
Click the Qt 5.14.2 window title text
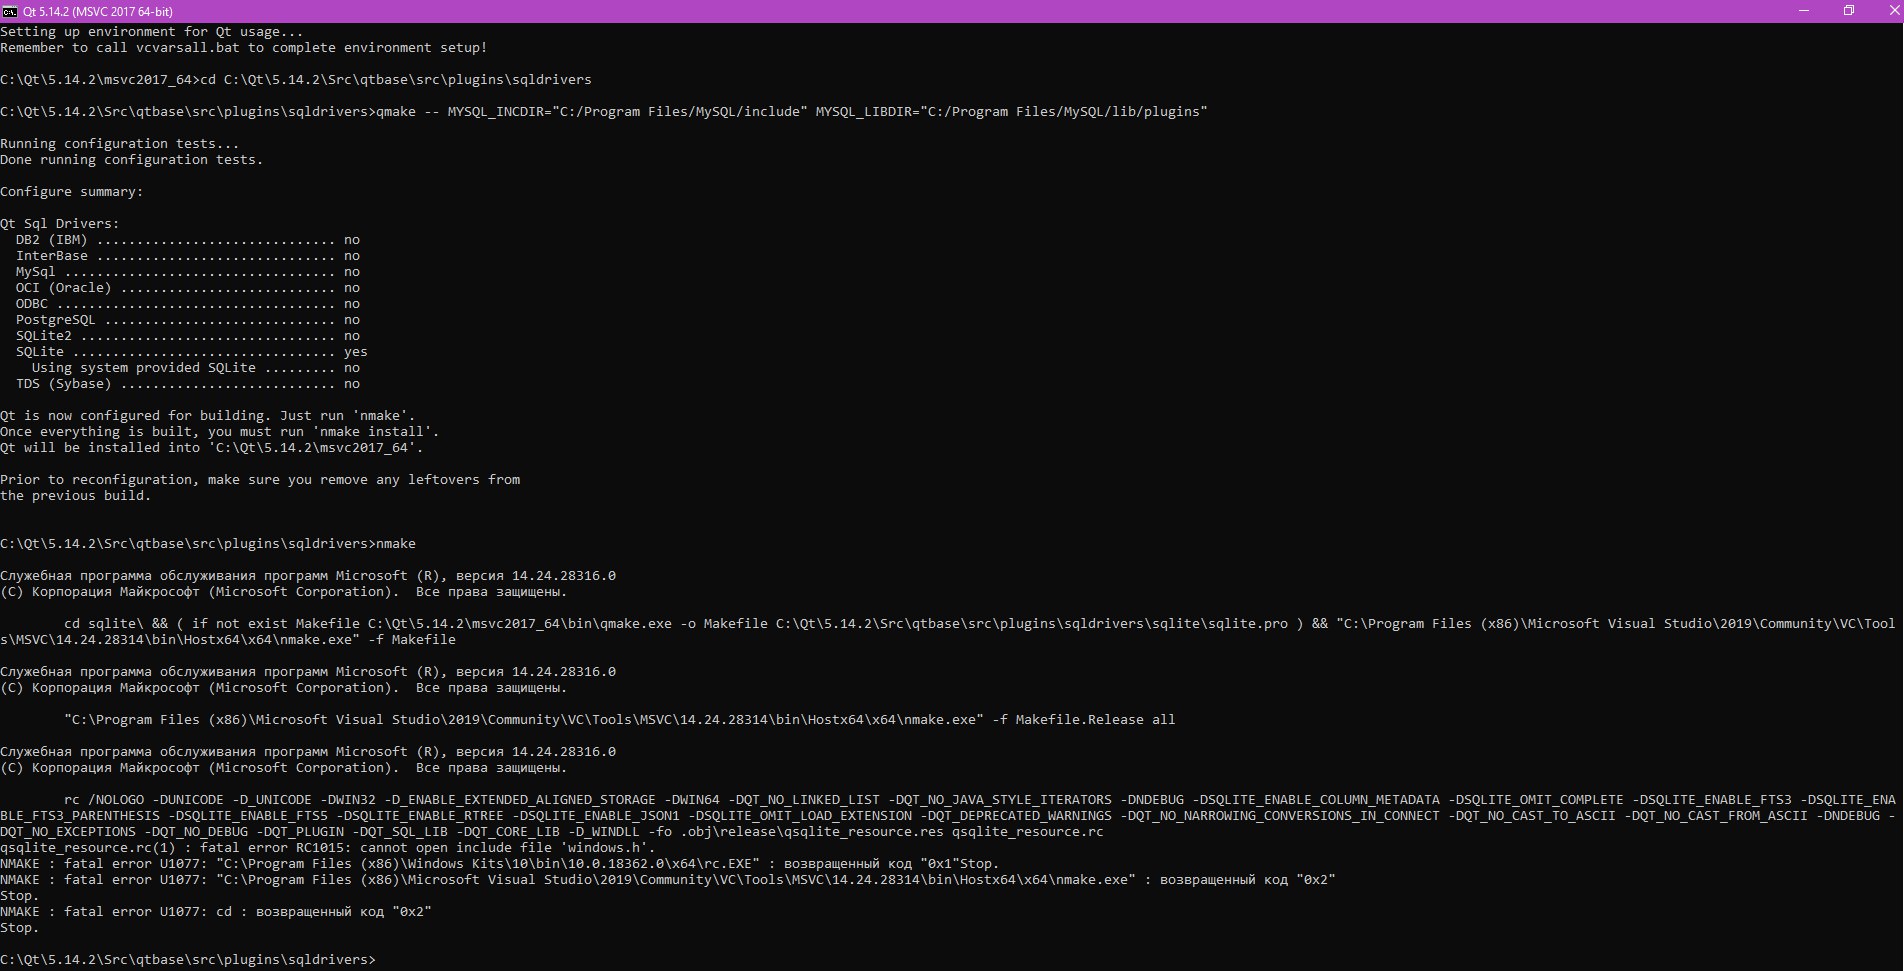(x=98, y=11)
